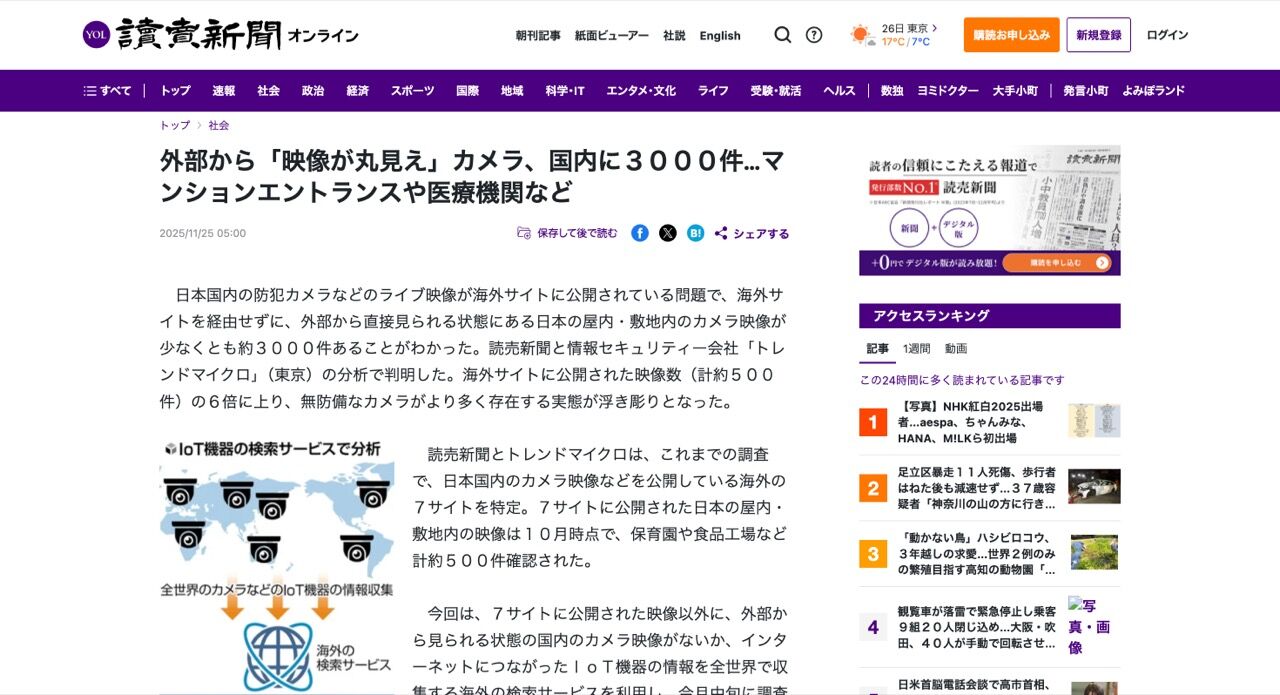Open the ライフ section

tap(713, 91)
